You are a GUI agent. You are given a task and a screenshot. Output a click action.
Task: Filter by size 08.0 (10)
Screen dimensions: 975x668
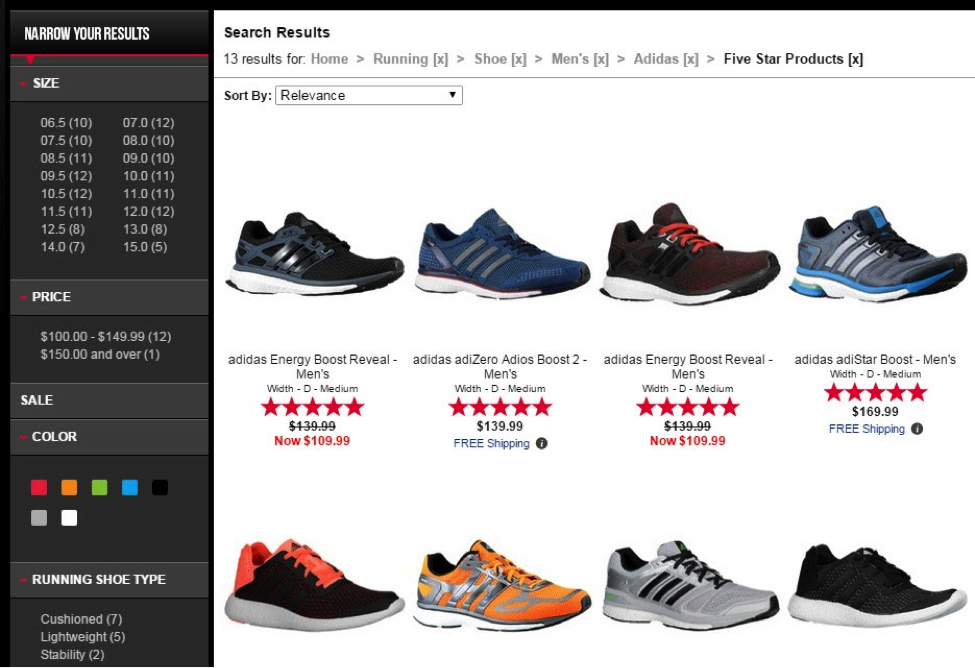148,141
